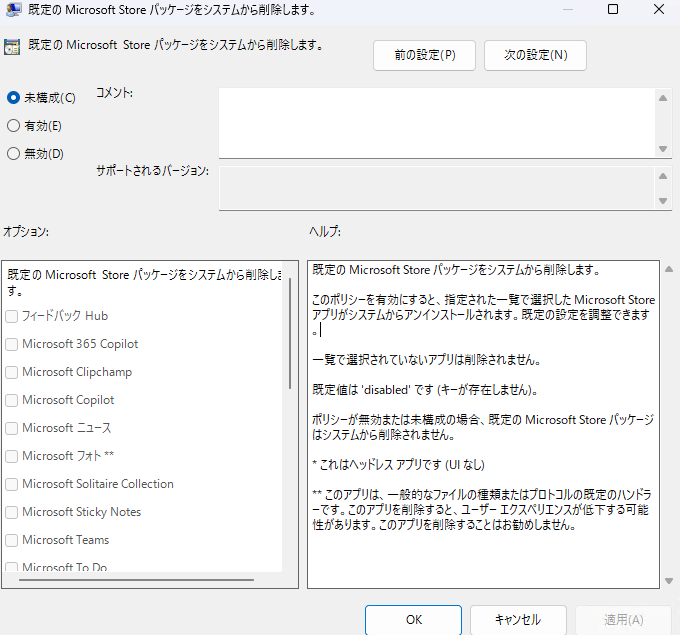Image resolution: width=680 pixels, height=635 pixels.
Task: Click the help pane scroll up arrow
Action: click(669, 269)
